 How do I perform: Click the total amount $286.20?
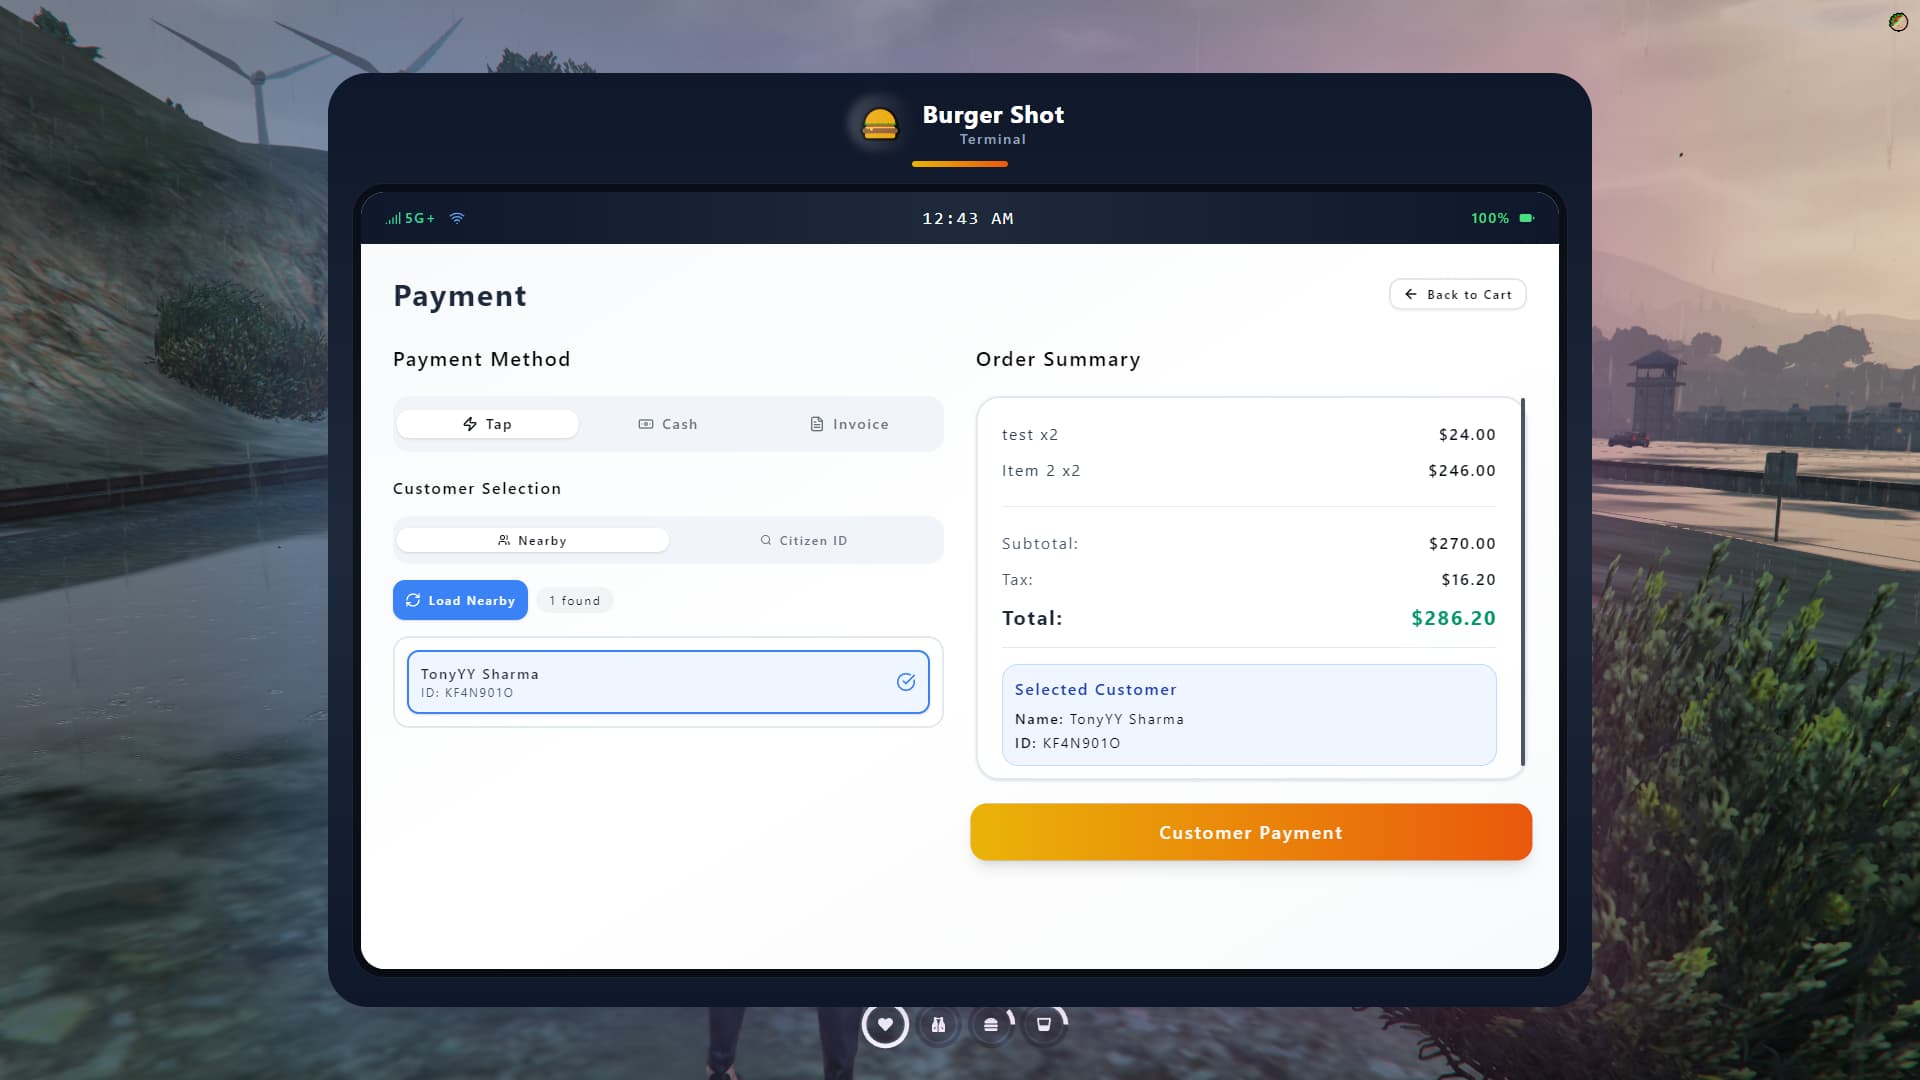coord(1454,618)
